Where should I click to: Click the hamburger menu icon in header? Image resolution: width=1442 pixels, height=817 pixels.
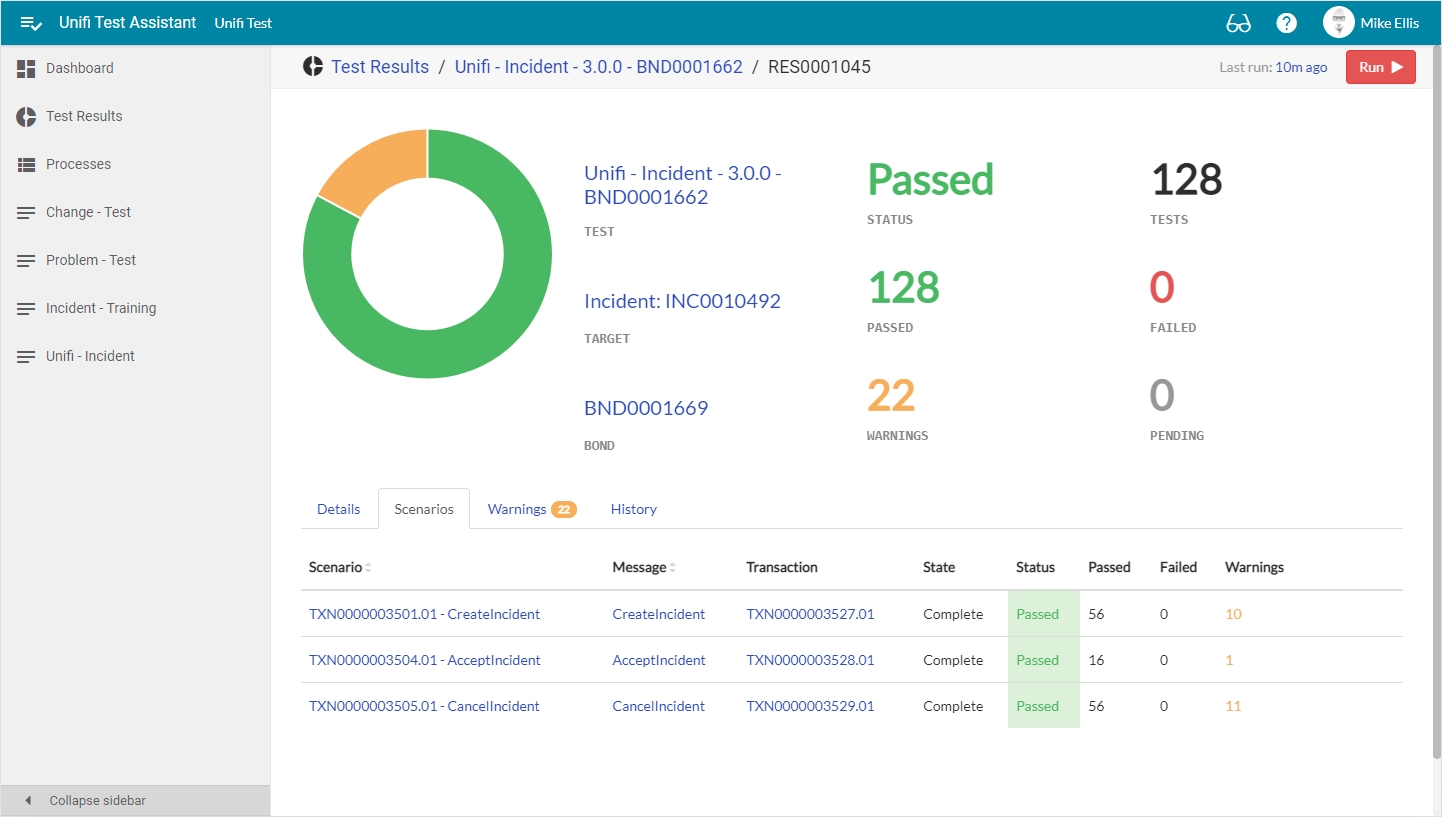(30, 23)
